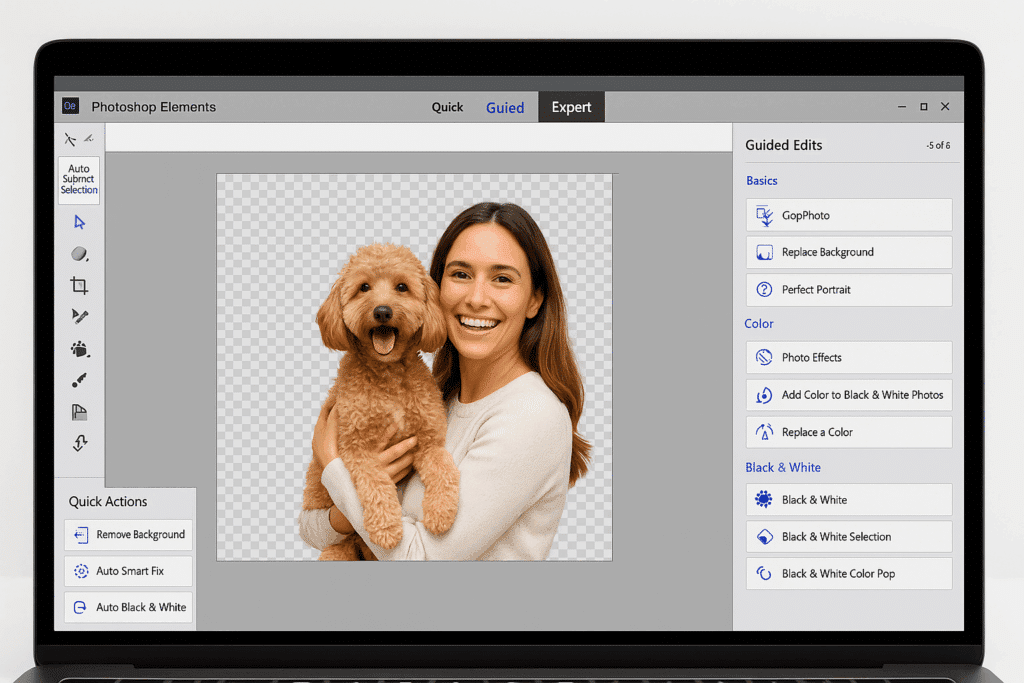Open the Gradient tool icon
Screen dimensions: 1024x683
[x=79, y=412]
